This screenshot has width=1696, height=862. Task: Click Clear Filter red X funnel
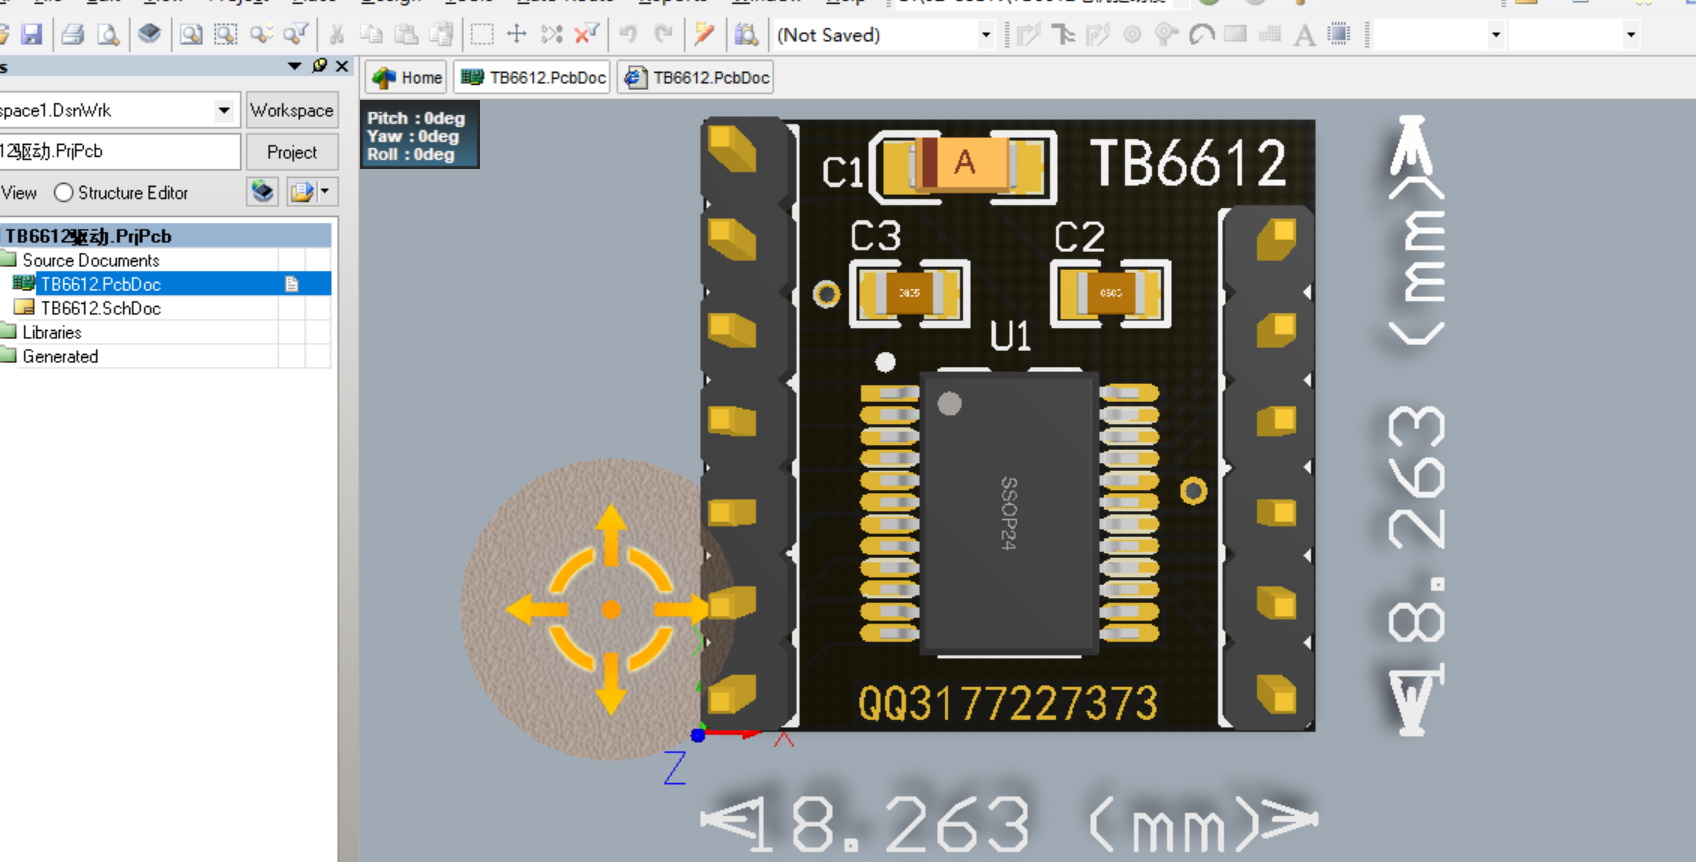pos(587,35)
